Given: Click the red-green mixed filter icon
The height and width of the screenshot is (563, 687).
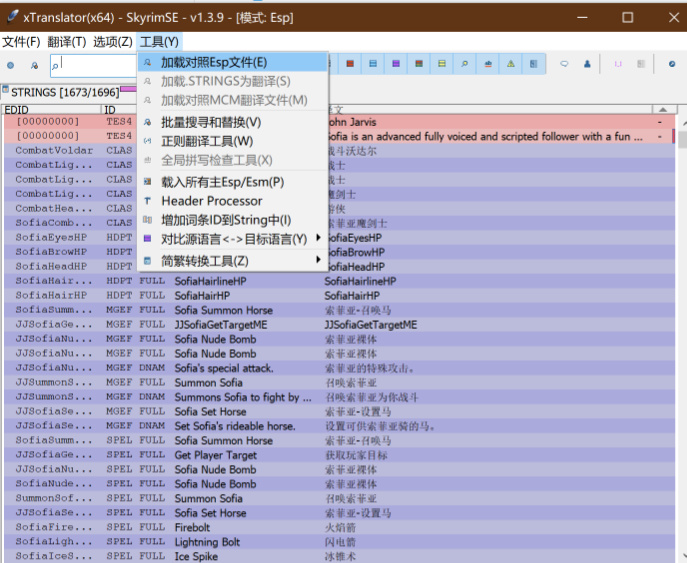Looking at the screenshot, I should [419, 64].
